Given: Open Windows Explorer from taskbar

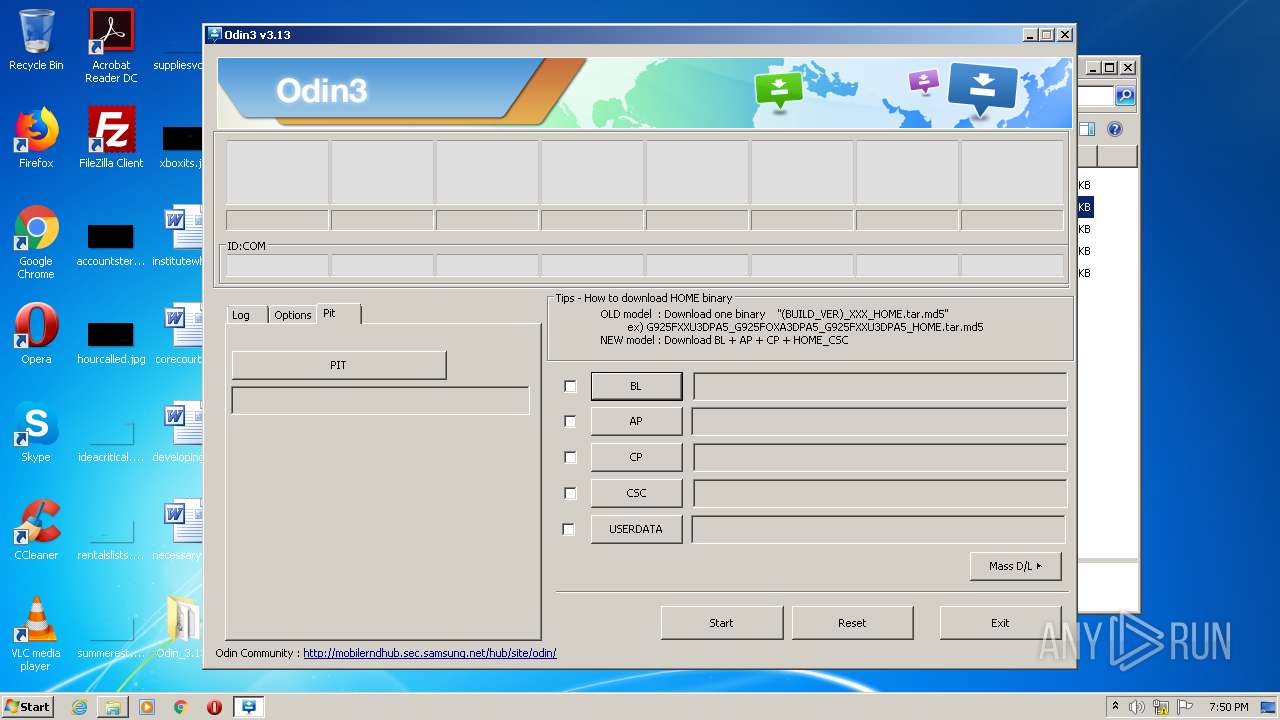Looking at the screenshot, I should [x=113, y=707].
